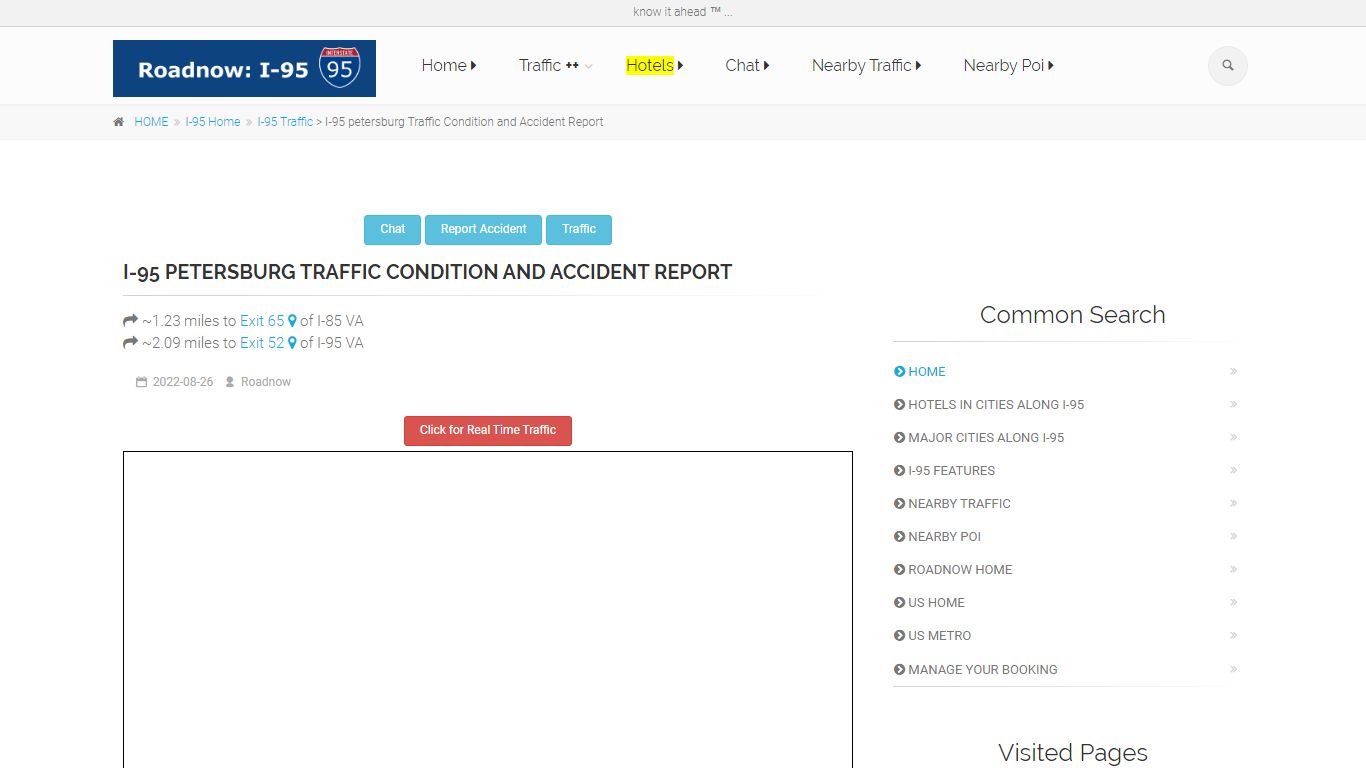1366x768 pixels.
Task: Open the search magnifier icon
Action: (x=1228, y=66)
